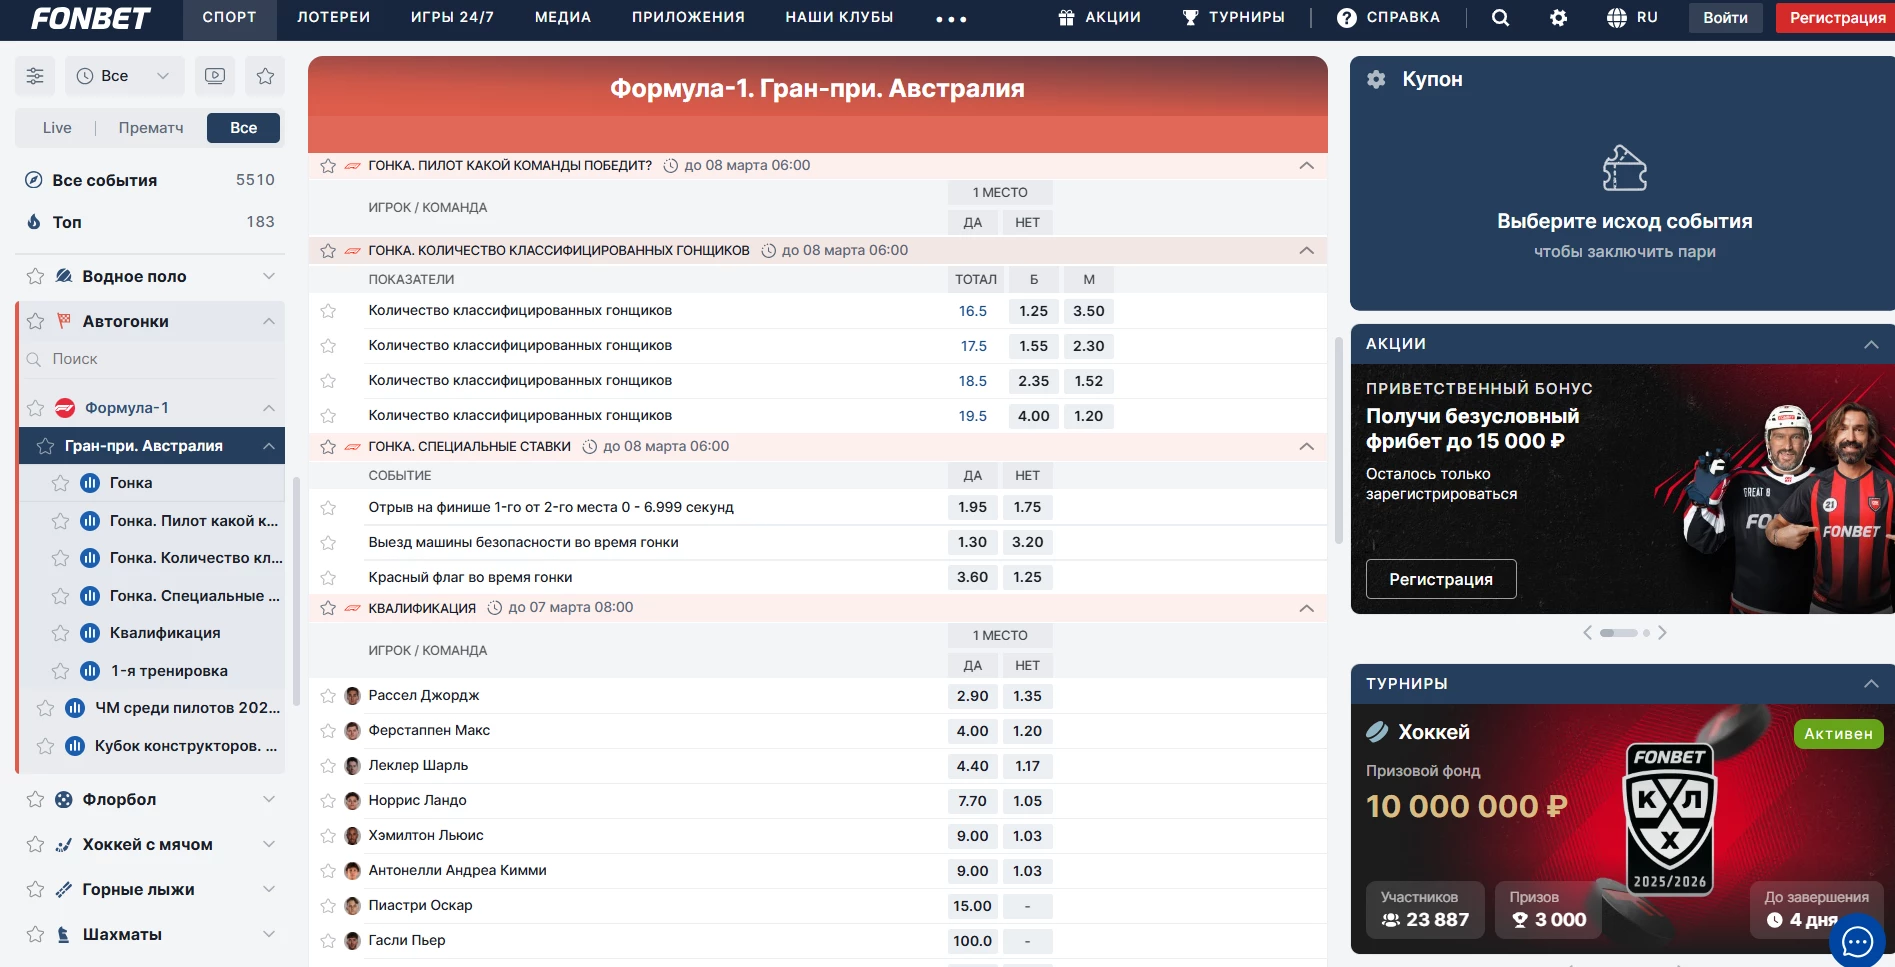Open the search magnifier in top bar
Viewport: 1895px width, 967px height.
1500,18
